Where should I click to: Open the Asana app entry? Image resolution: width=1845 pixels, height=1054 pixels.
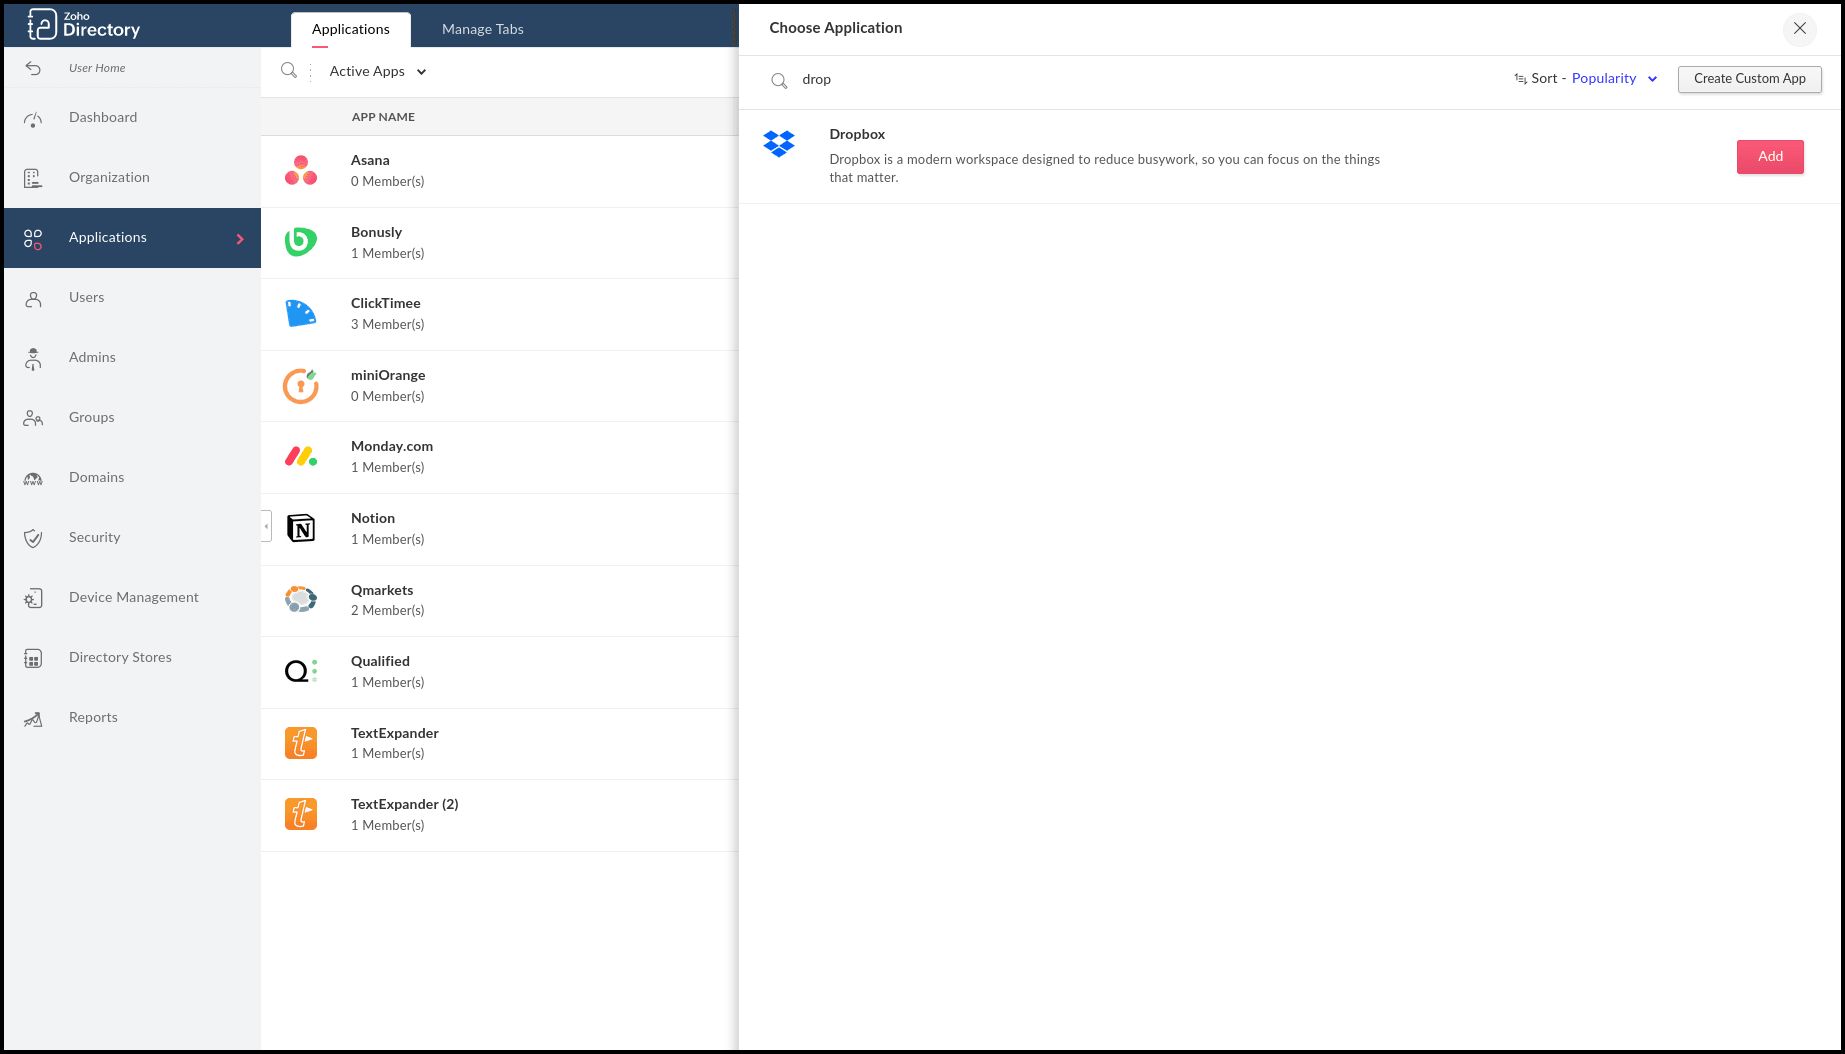[x=500, y=171]
